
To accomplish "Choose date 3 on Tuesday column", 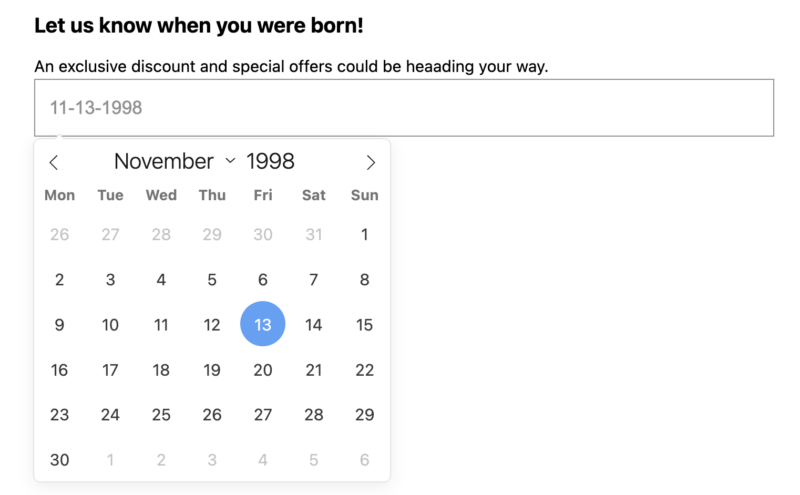I will (110, 280).
